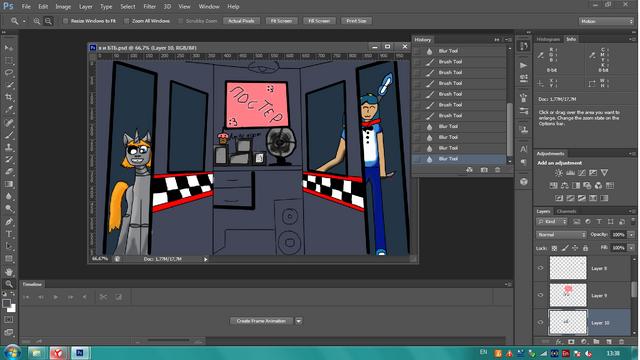Create new document from current state
The image size is (640, 360).
tap(470, 170)
